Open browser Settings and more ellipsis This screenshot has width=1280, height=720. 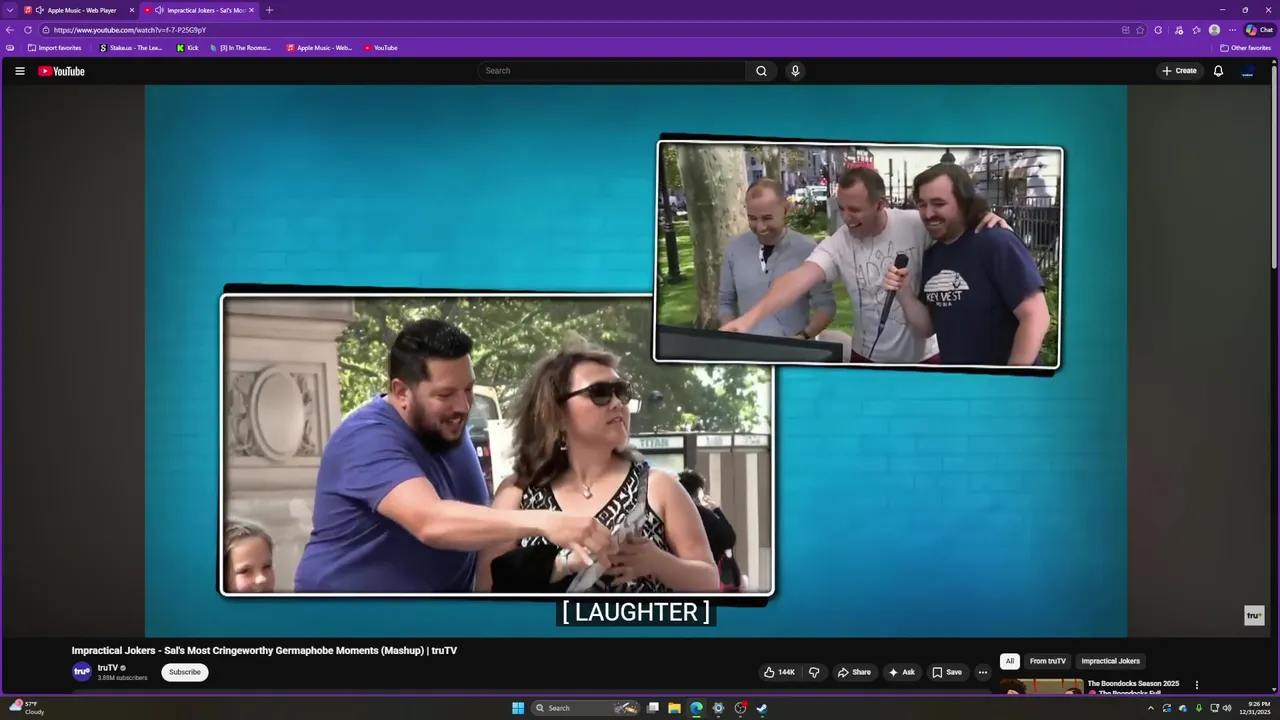1232,30
